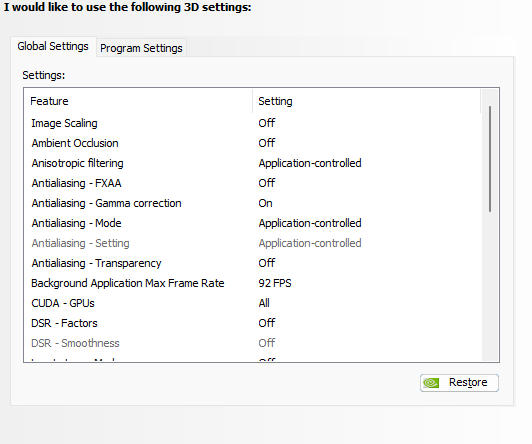Click the settings list vertical scrollbar thumb

490,159
